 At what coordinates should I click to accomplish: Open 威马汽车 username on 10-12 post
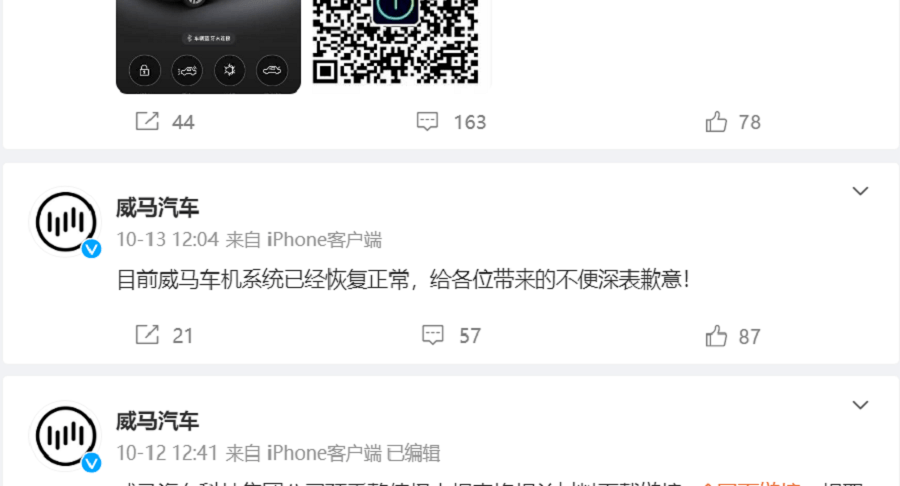point(157,421)
